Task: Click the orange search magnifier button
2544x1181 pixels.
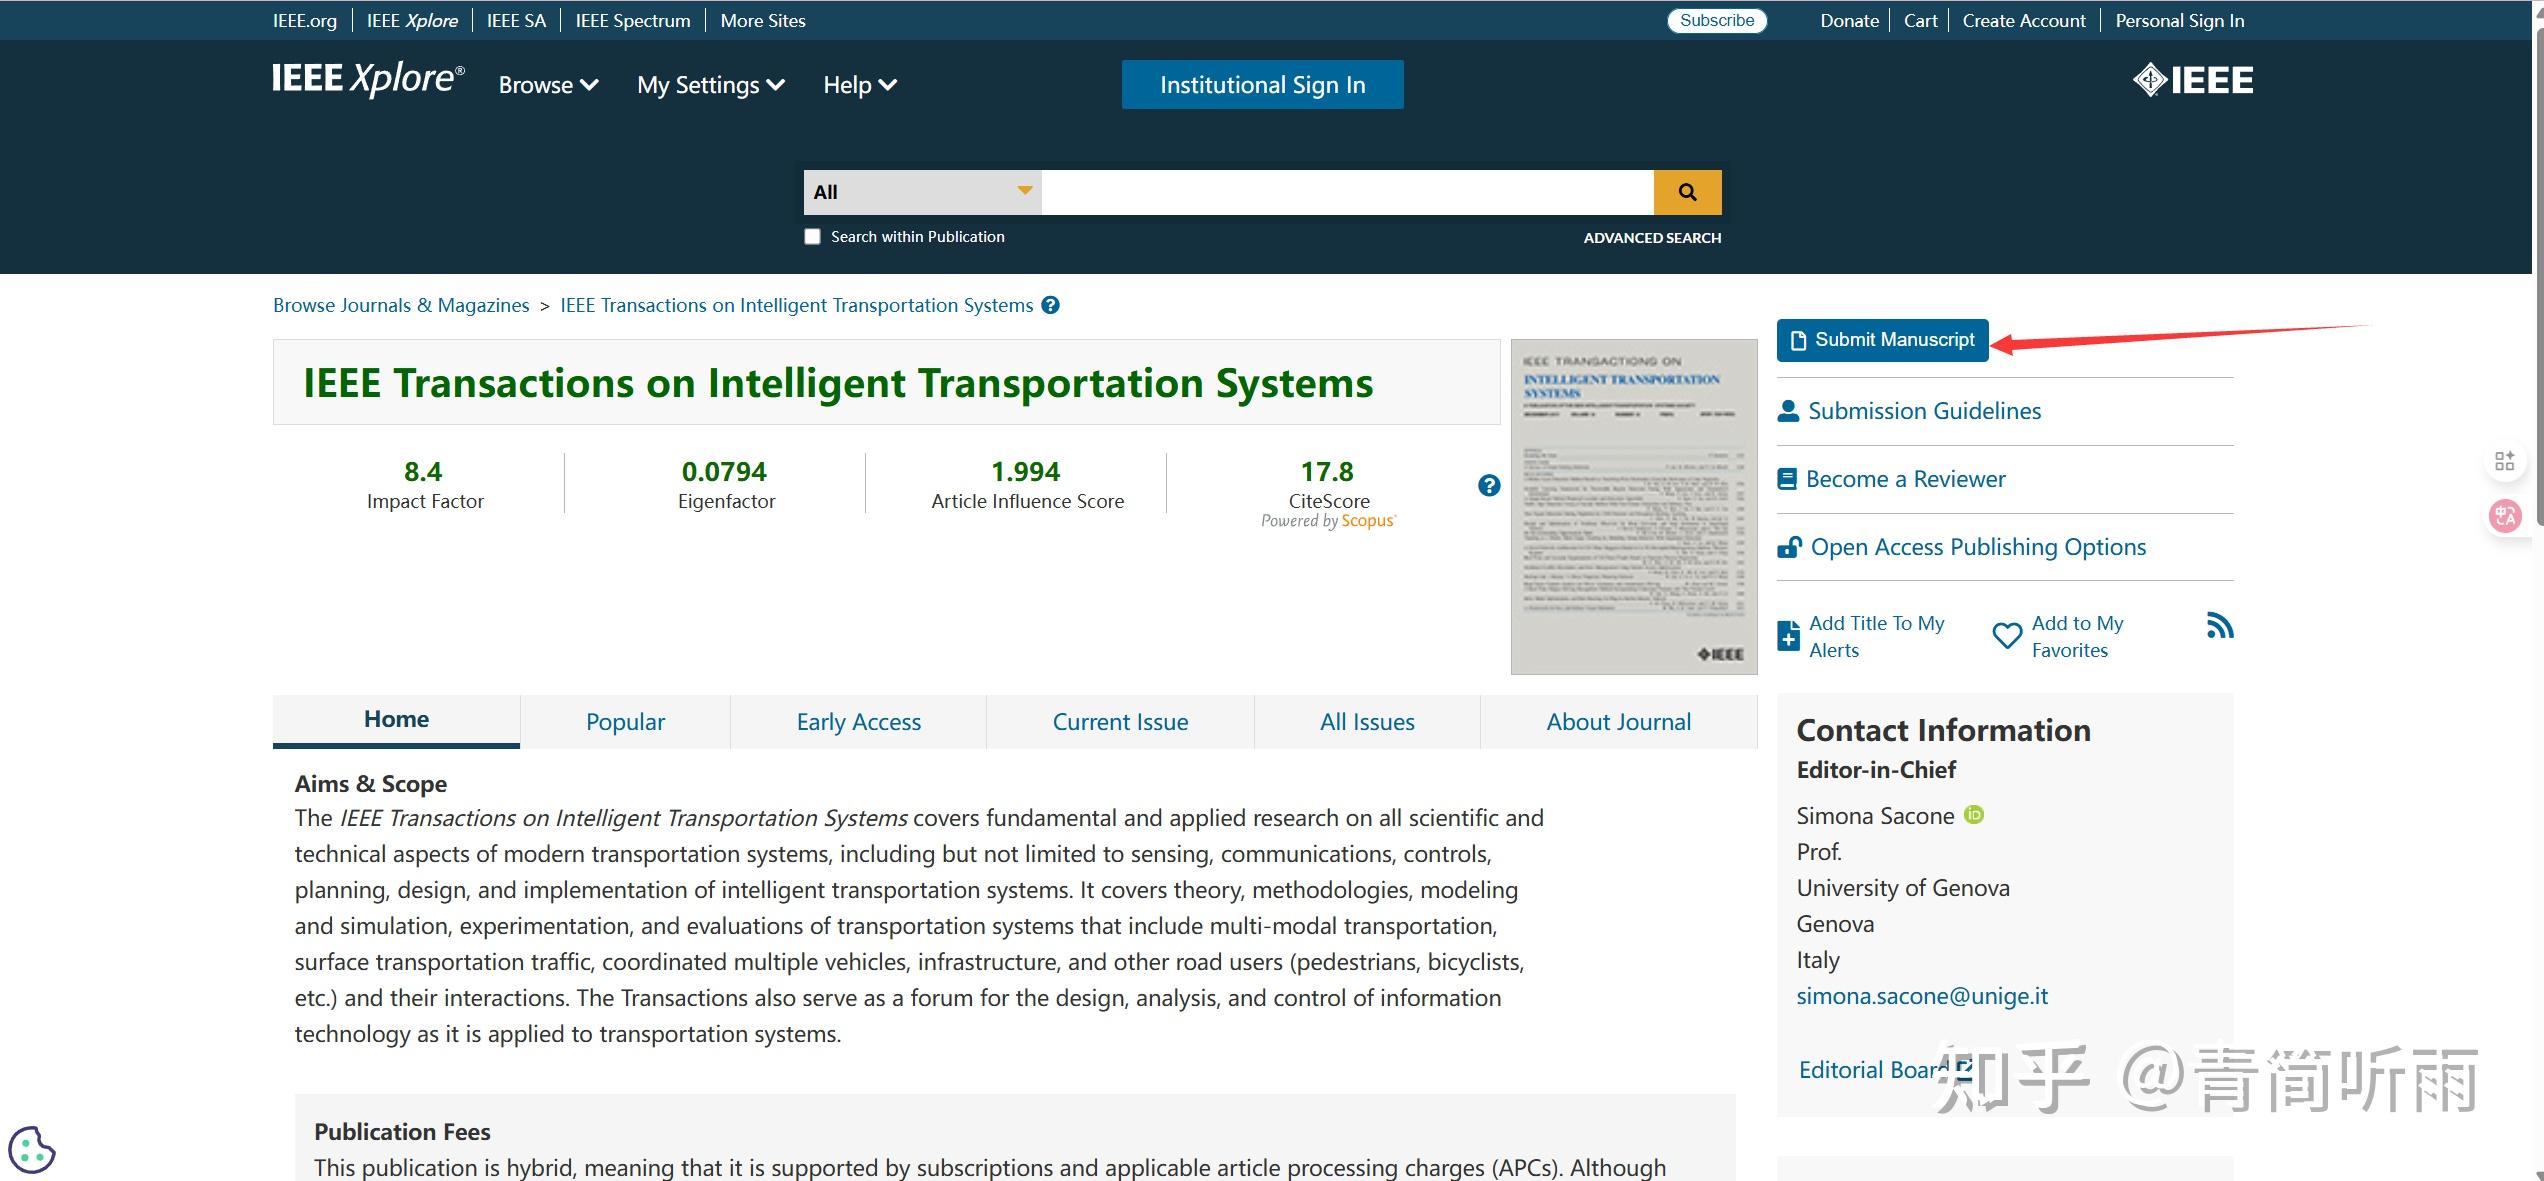Action: 1687,192
